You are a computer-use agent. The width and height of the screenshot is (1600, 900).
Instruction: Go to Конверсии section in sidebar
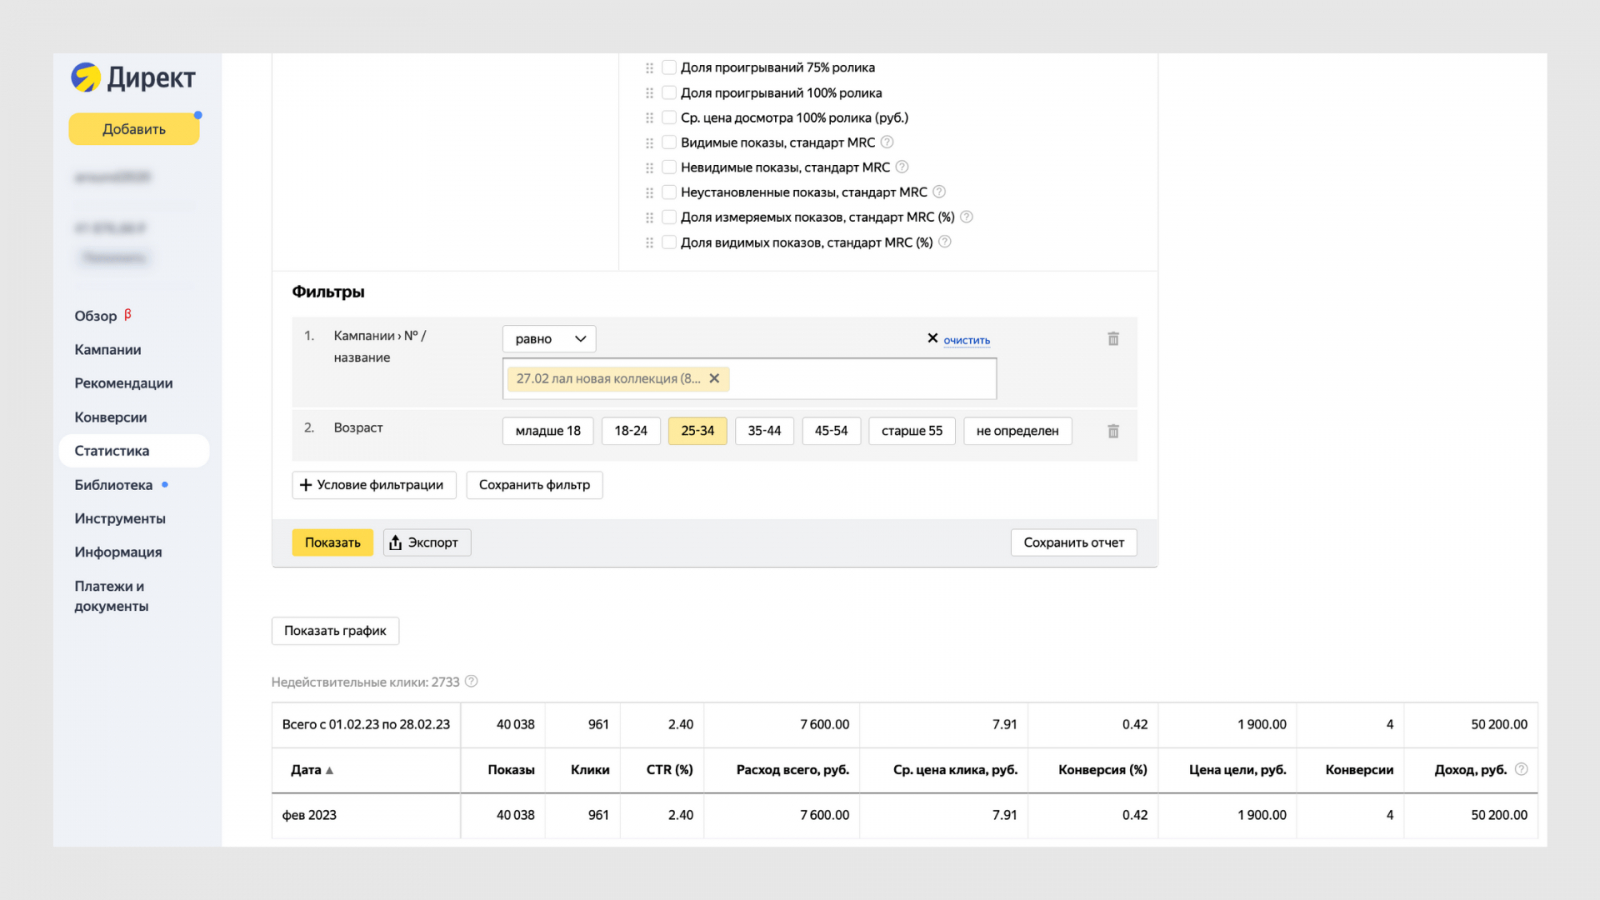click(x=111, y=417)
